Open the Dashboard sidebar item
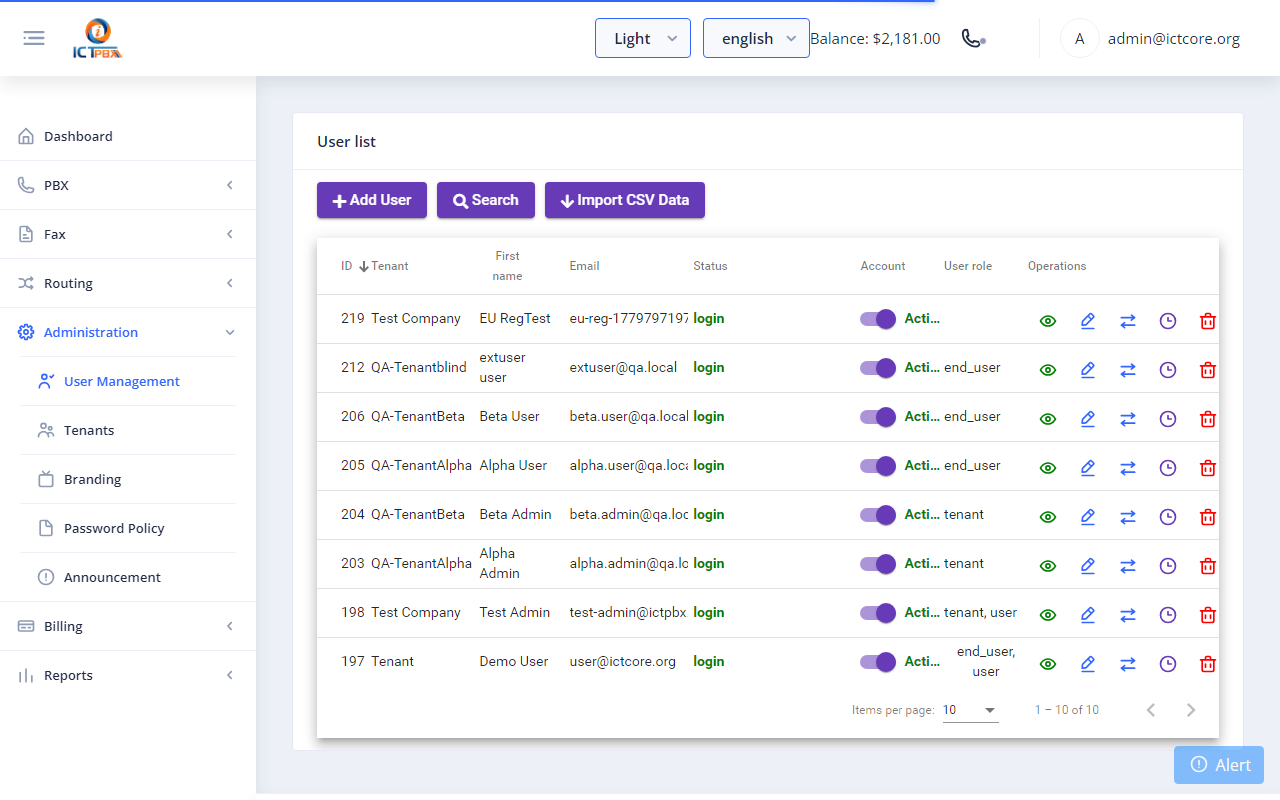 click(128, 136)
